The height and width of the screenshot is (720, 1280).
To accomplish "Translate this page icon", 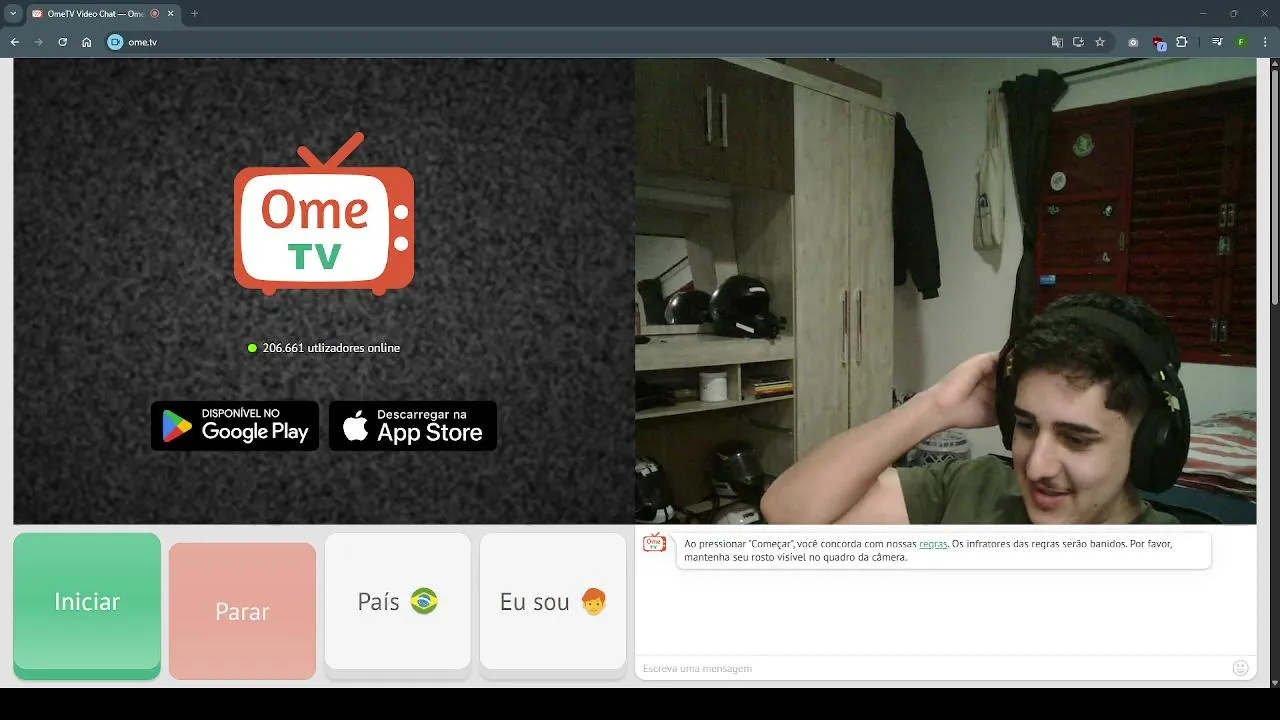I will [1057, 42].
